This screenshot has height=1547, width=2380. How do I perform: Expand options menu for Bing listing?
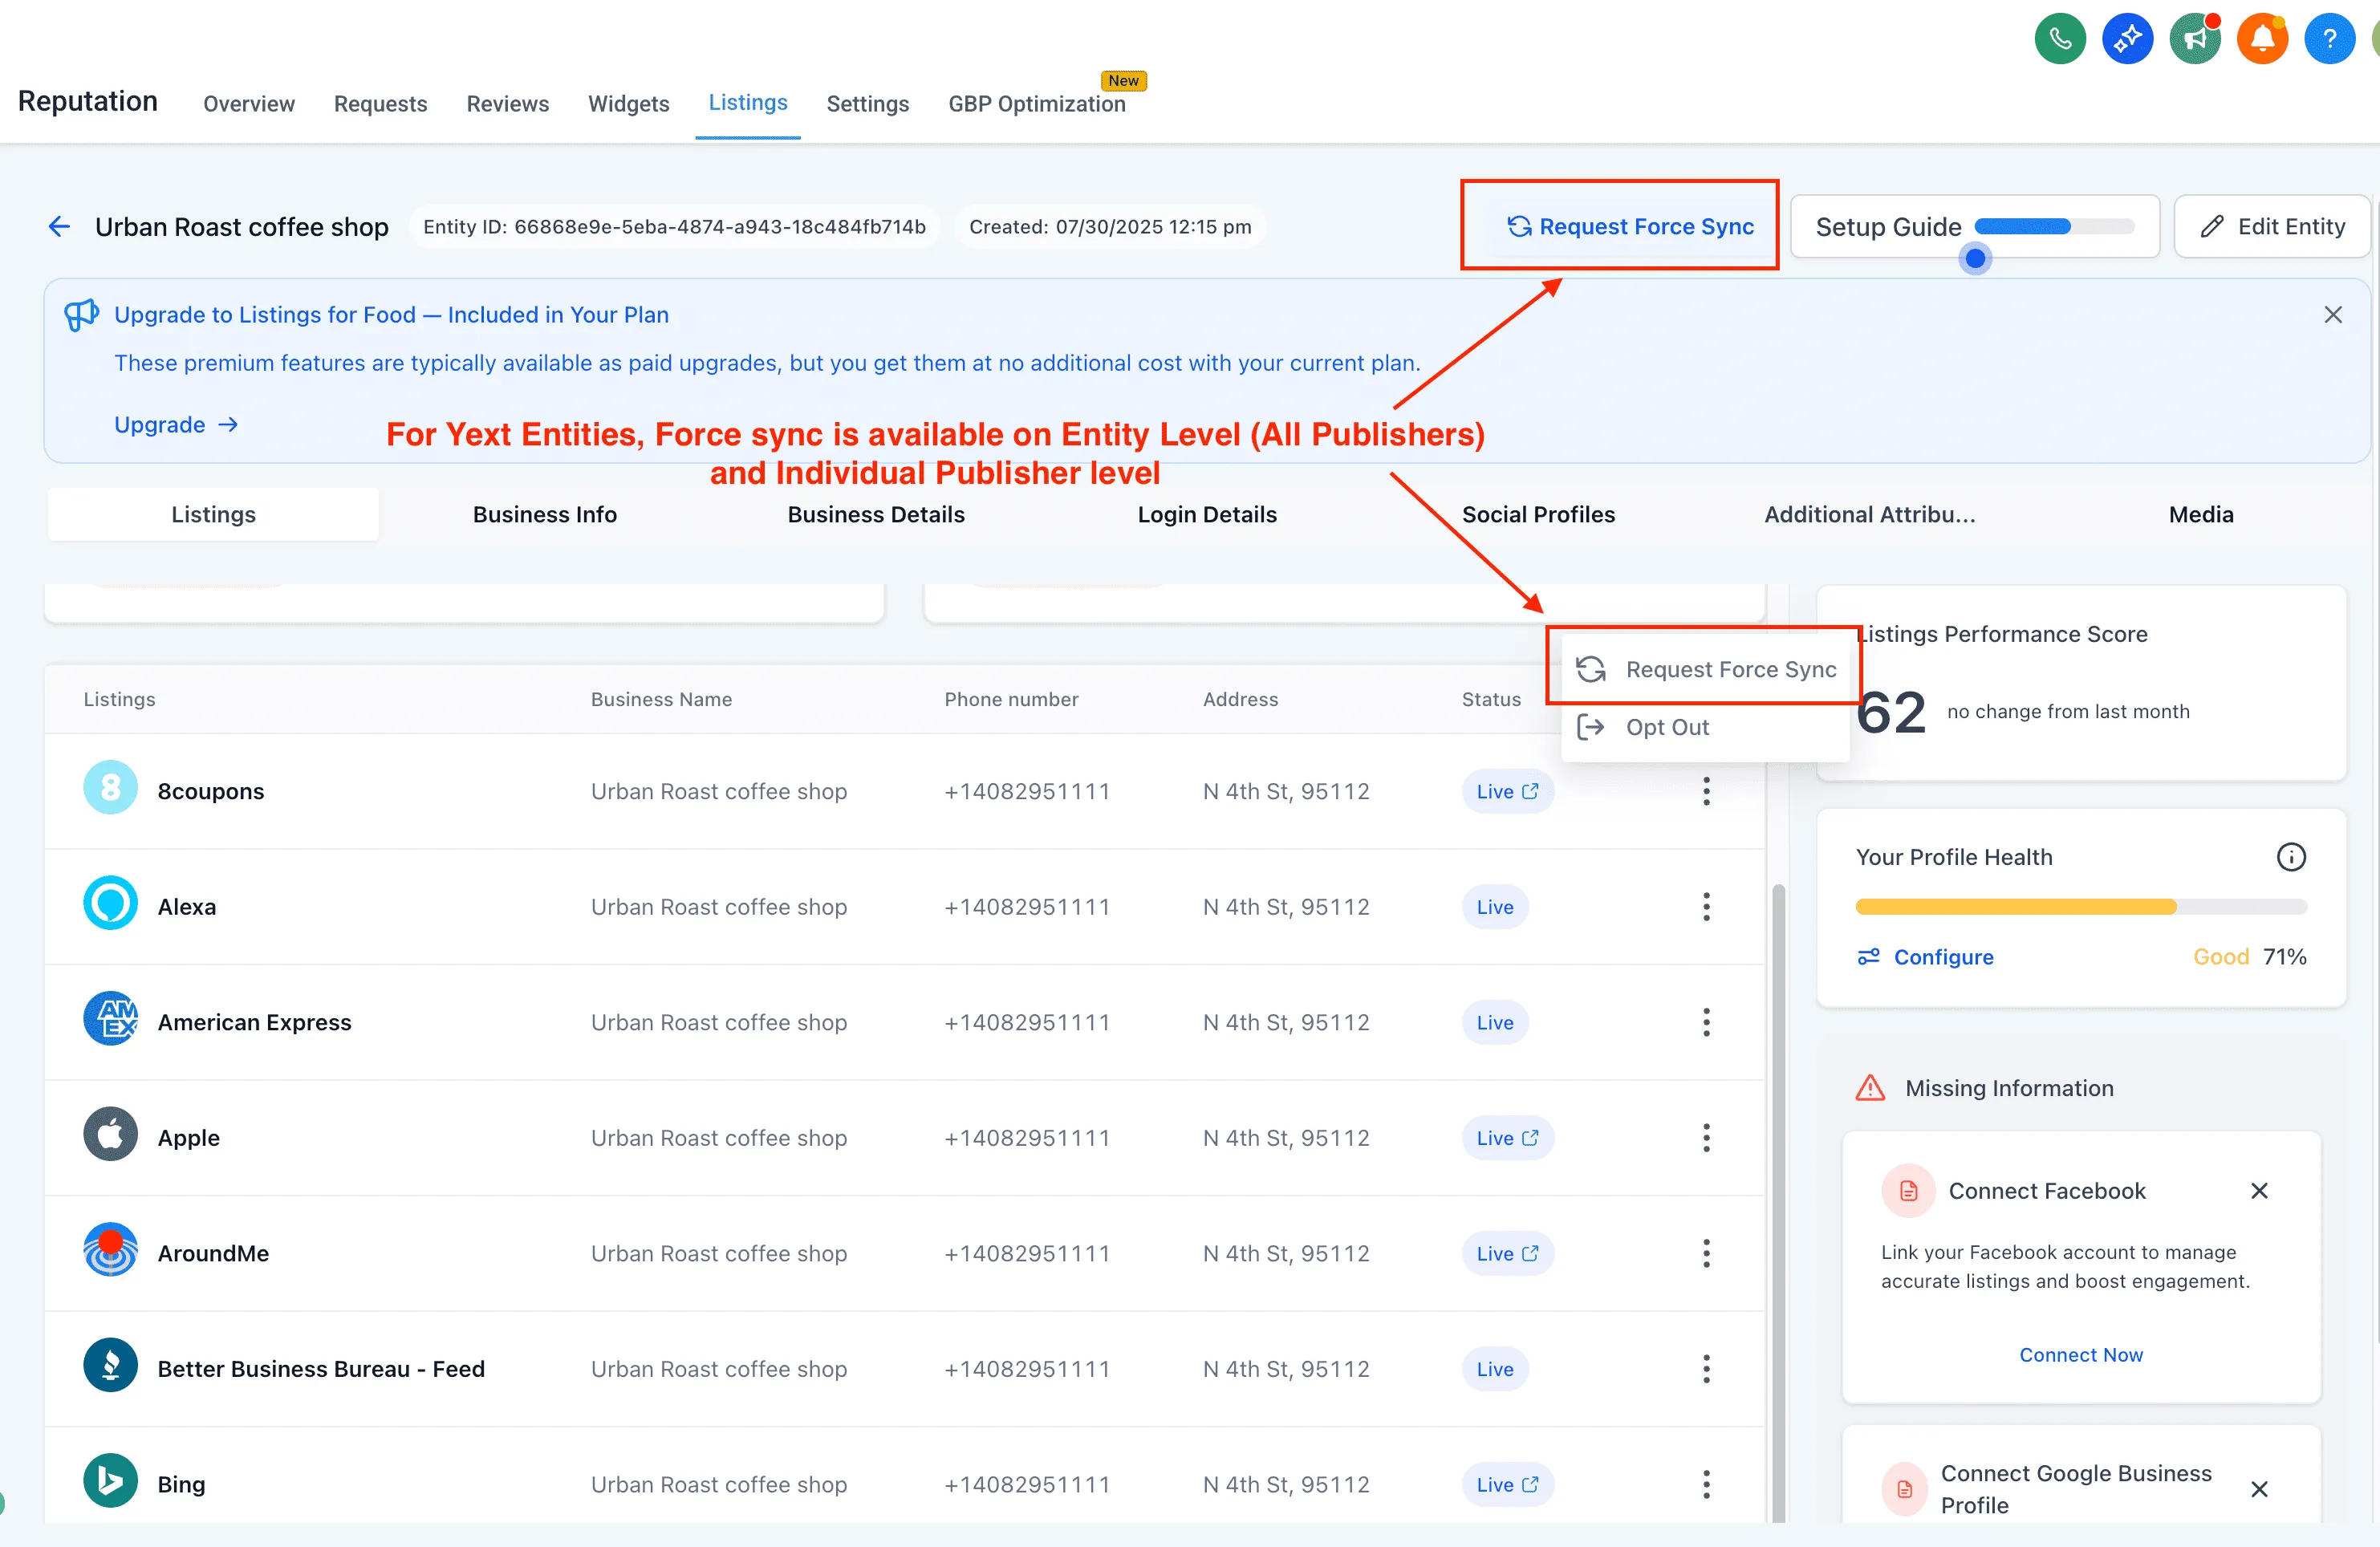click(1706, 1484)
